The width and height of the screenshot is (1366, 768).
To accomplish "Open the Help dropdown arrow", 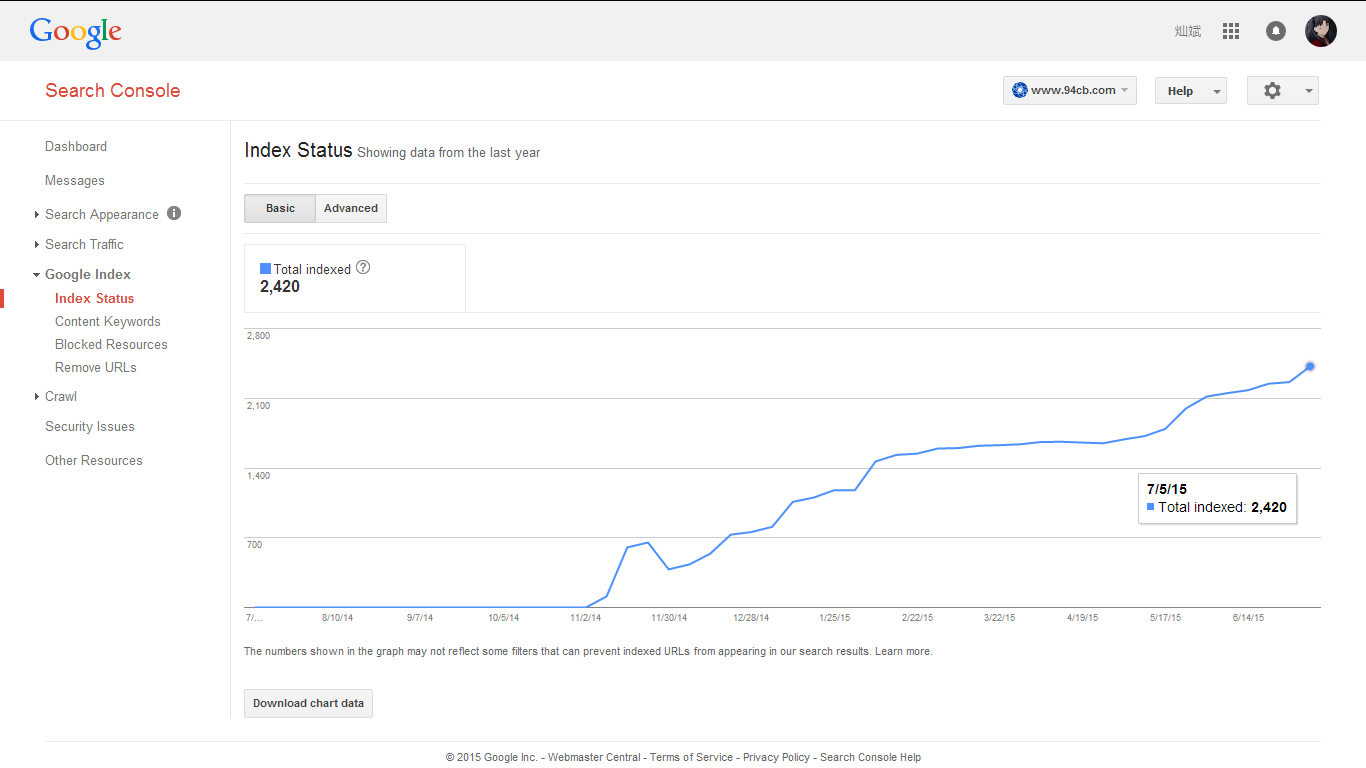I will tap(1217, 91).
